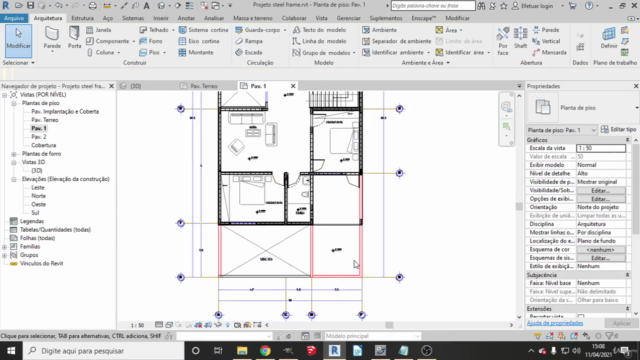
Task: Choose the Ambiente room tool
Action: coord(380,30)
